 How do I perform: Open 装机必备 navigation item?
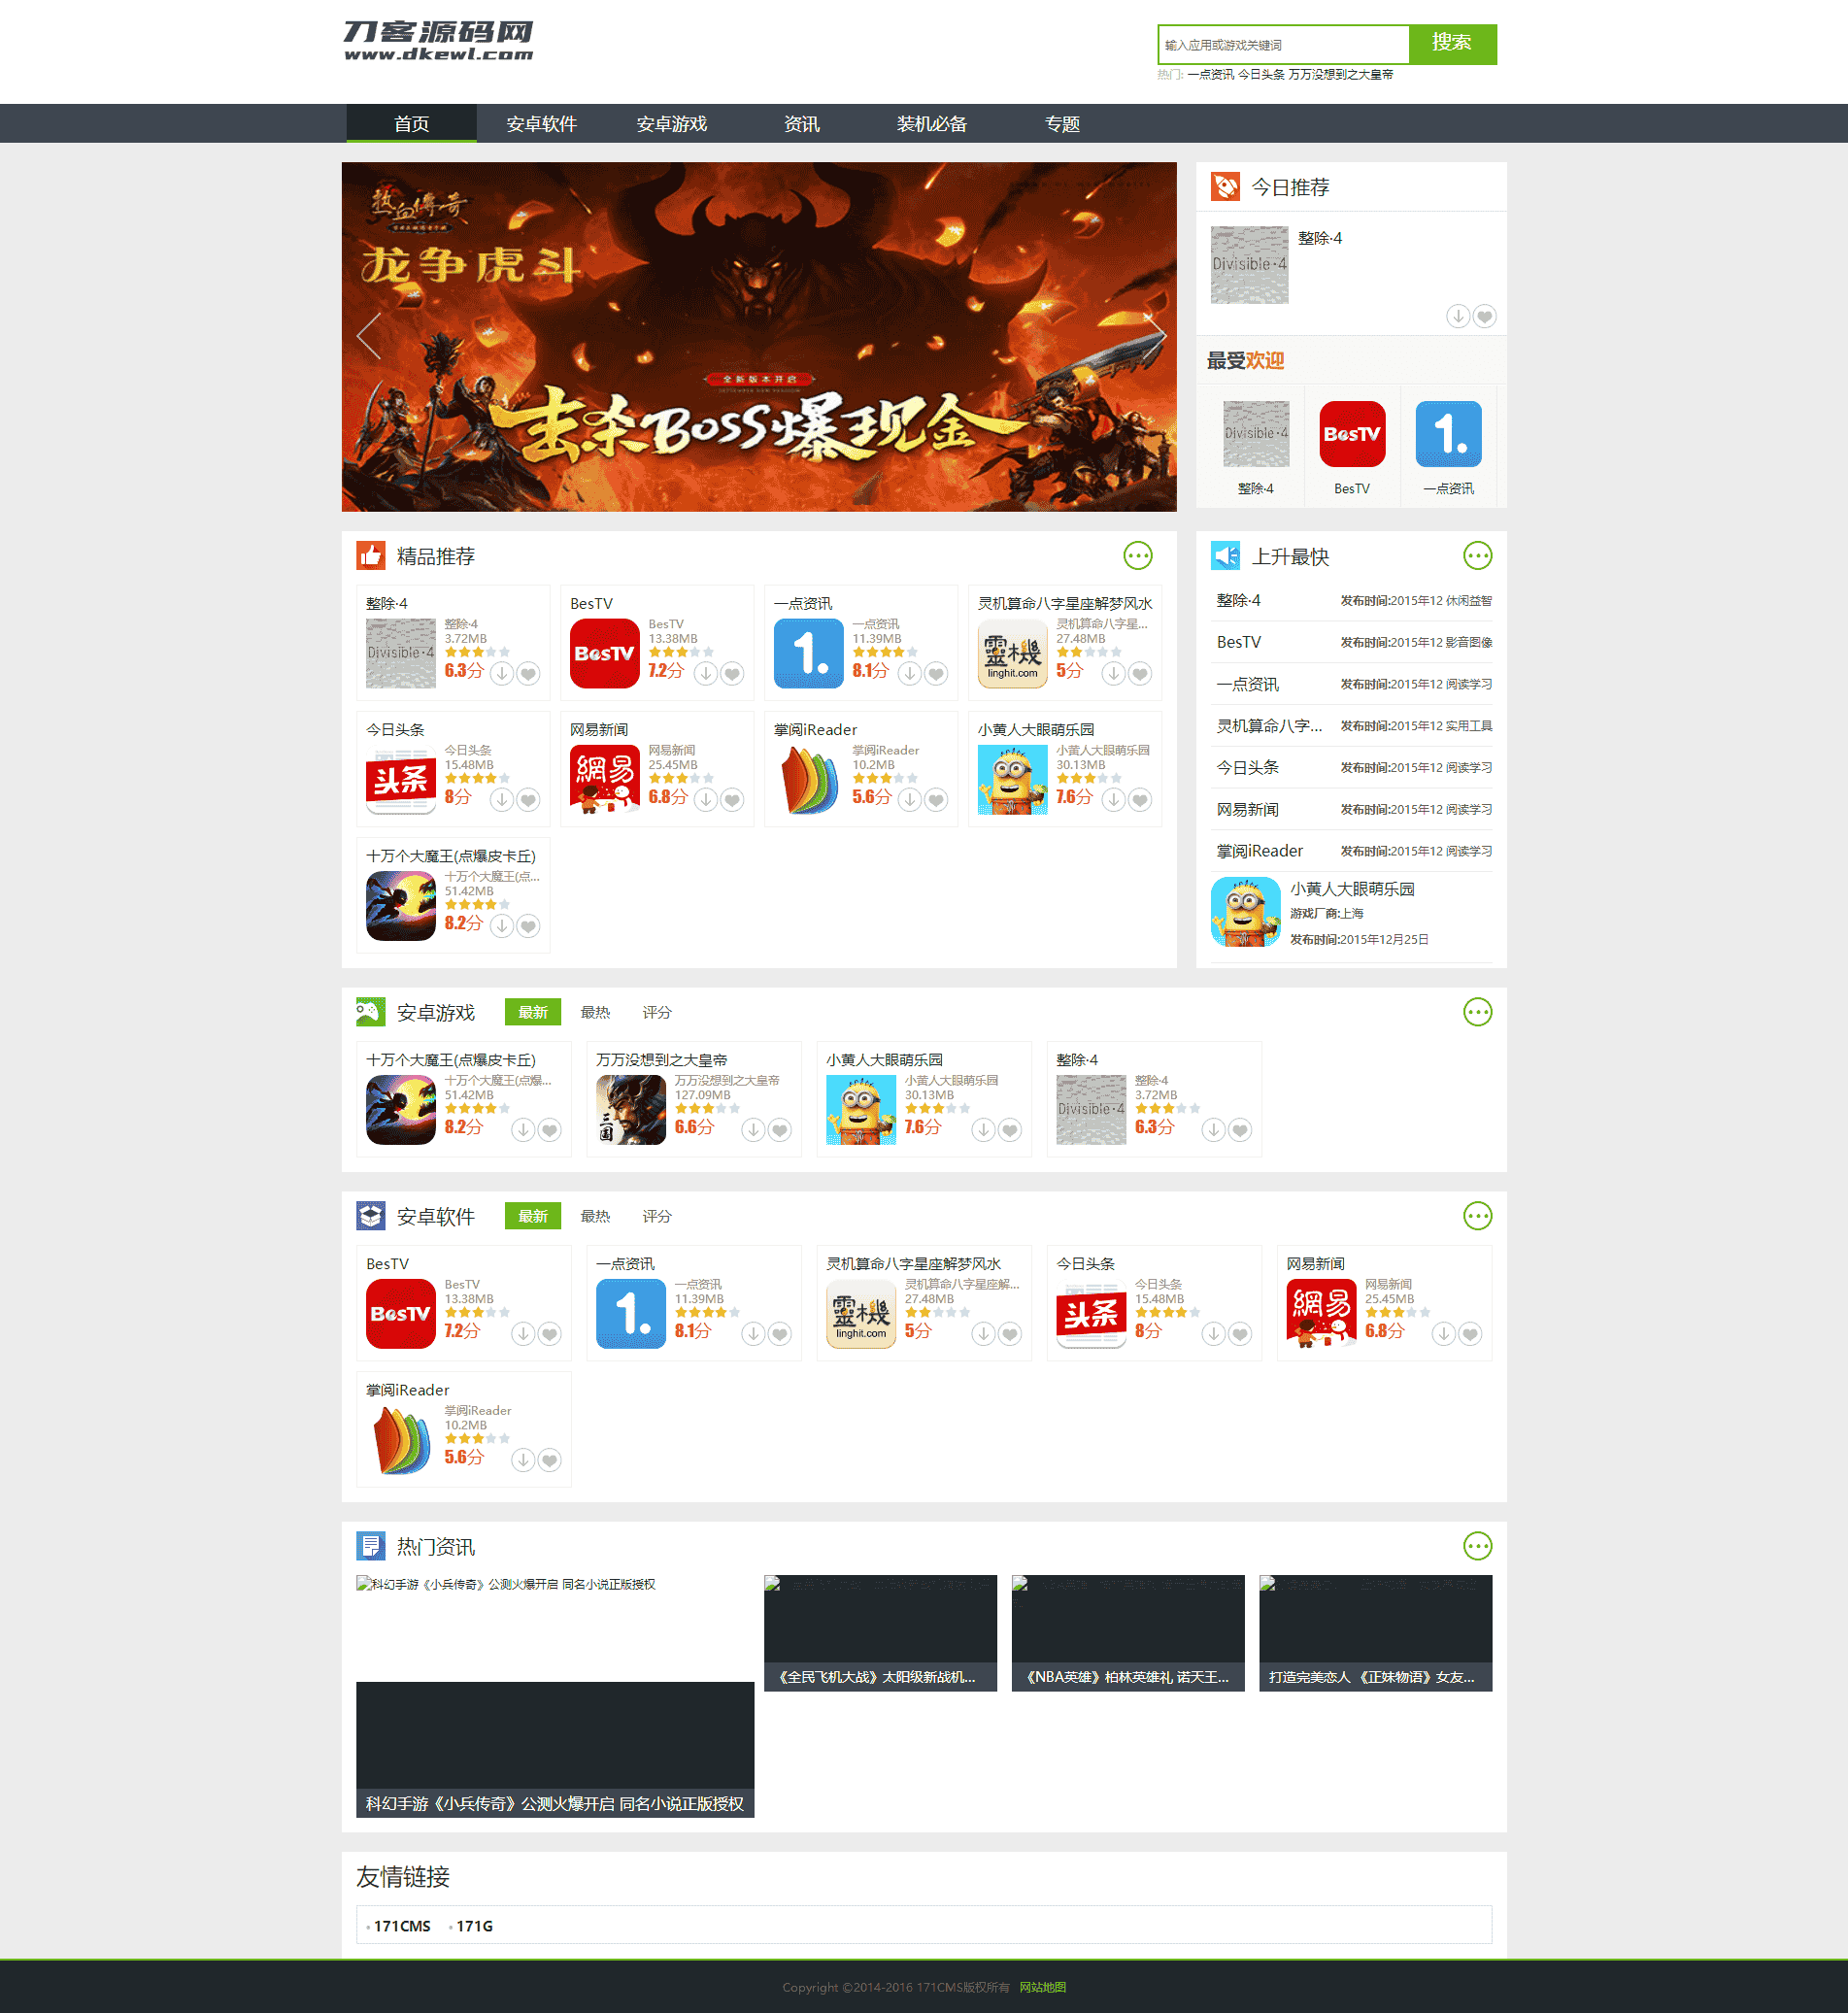(x=932, y=123)
